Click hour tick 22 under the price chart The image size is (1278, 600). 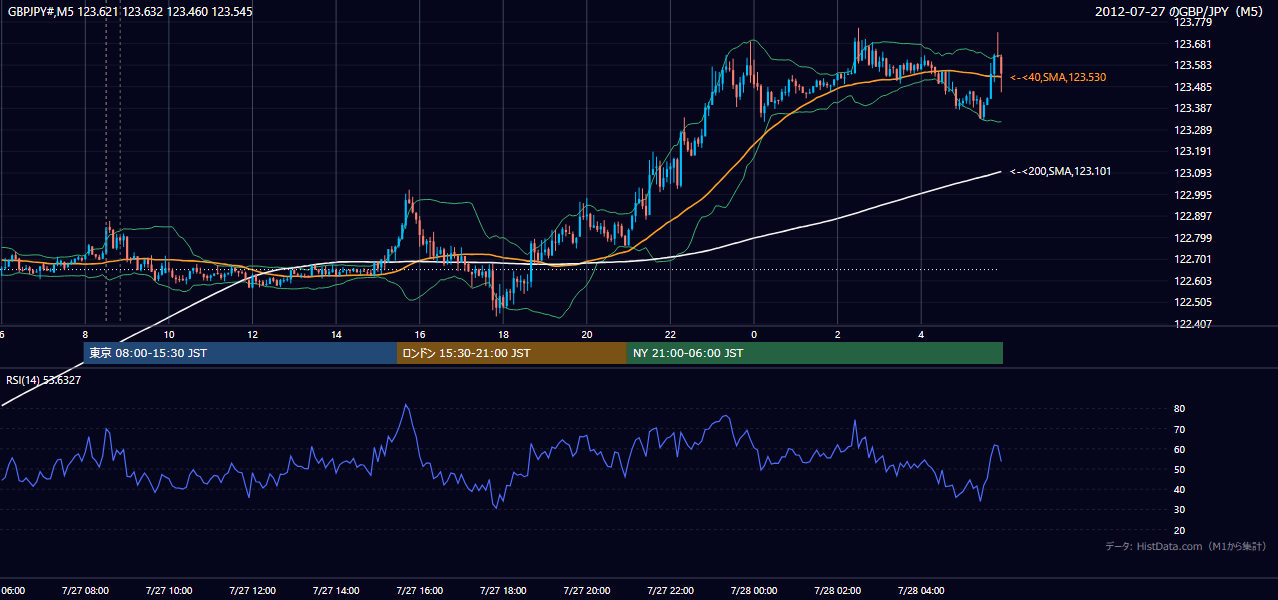[x=670, y=334]
